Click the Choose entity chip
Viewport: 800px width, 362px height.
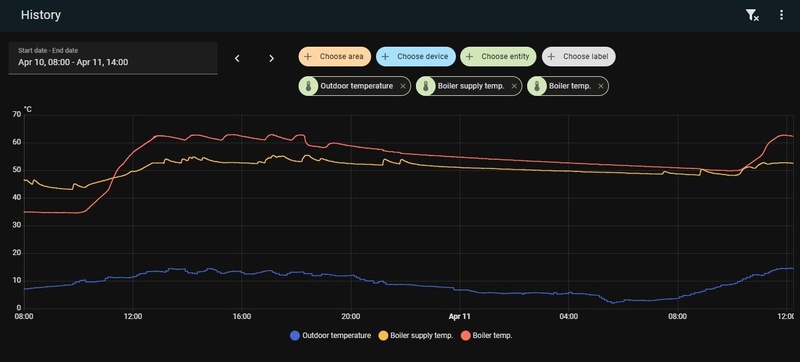coord(498,57)
